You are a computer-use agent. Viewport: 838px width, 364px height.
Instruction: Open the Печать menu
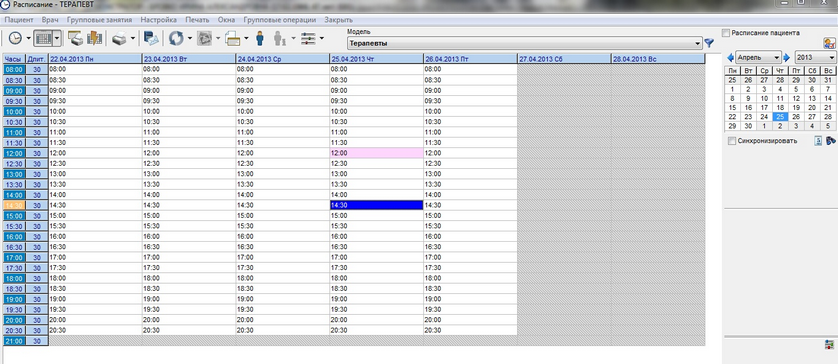tap(197, 20)
